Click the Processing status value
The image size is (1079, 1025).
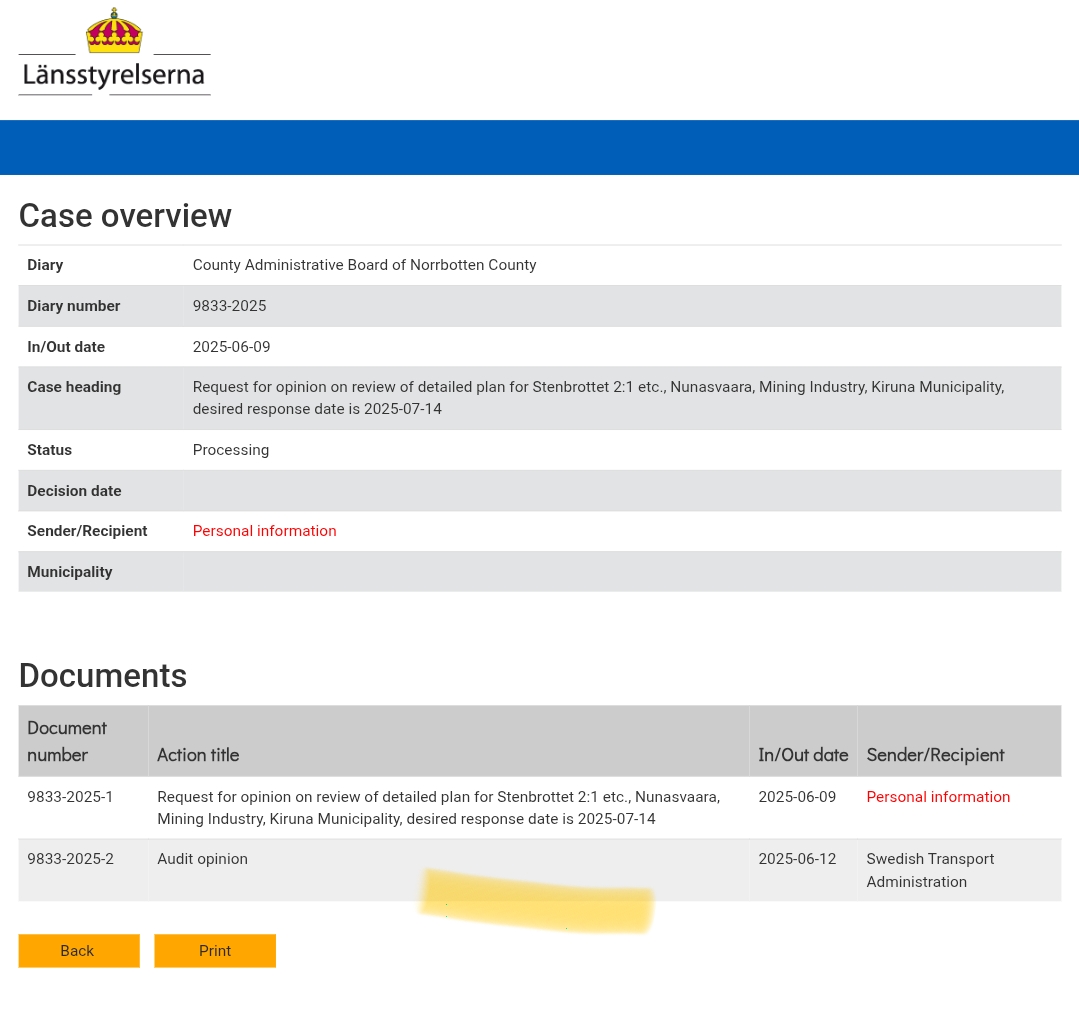click(x=230, y=450)
